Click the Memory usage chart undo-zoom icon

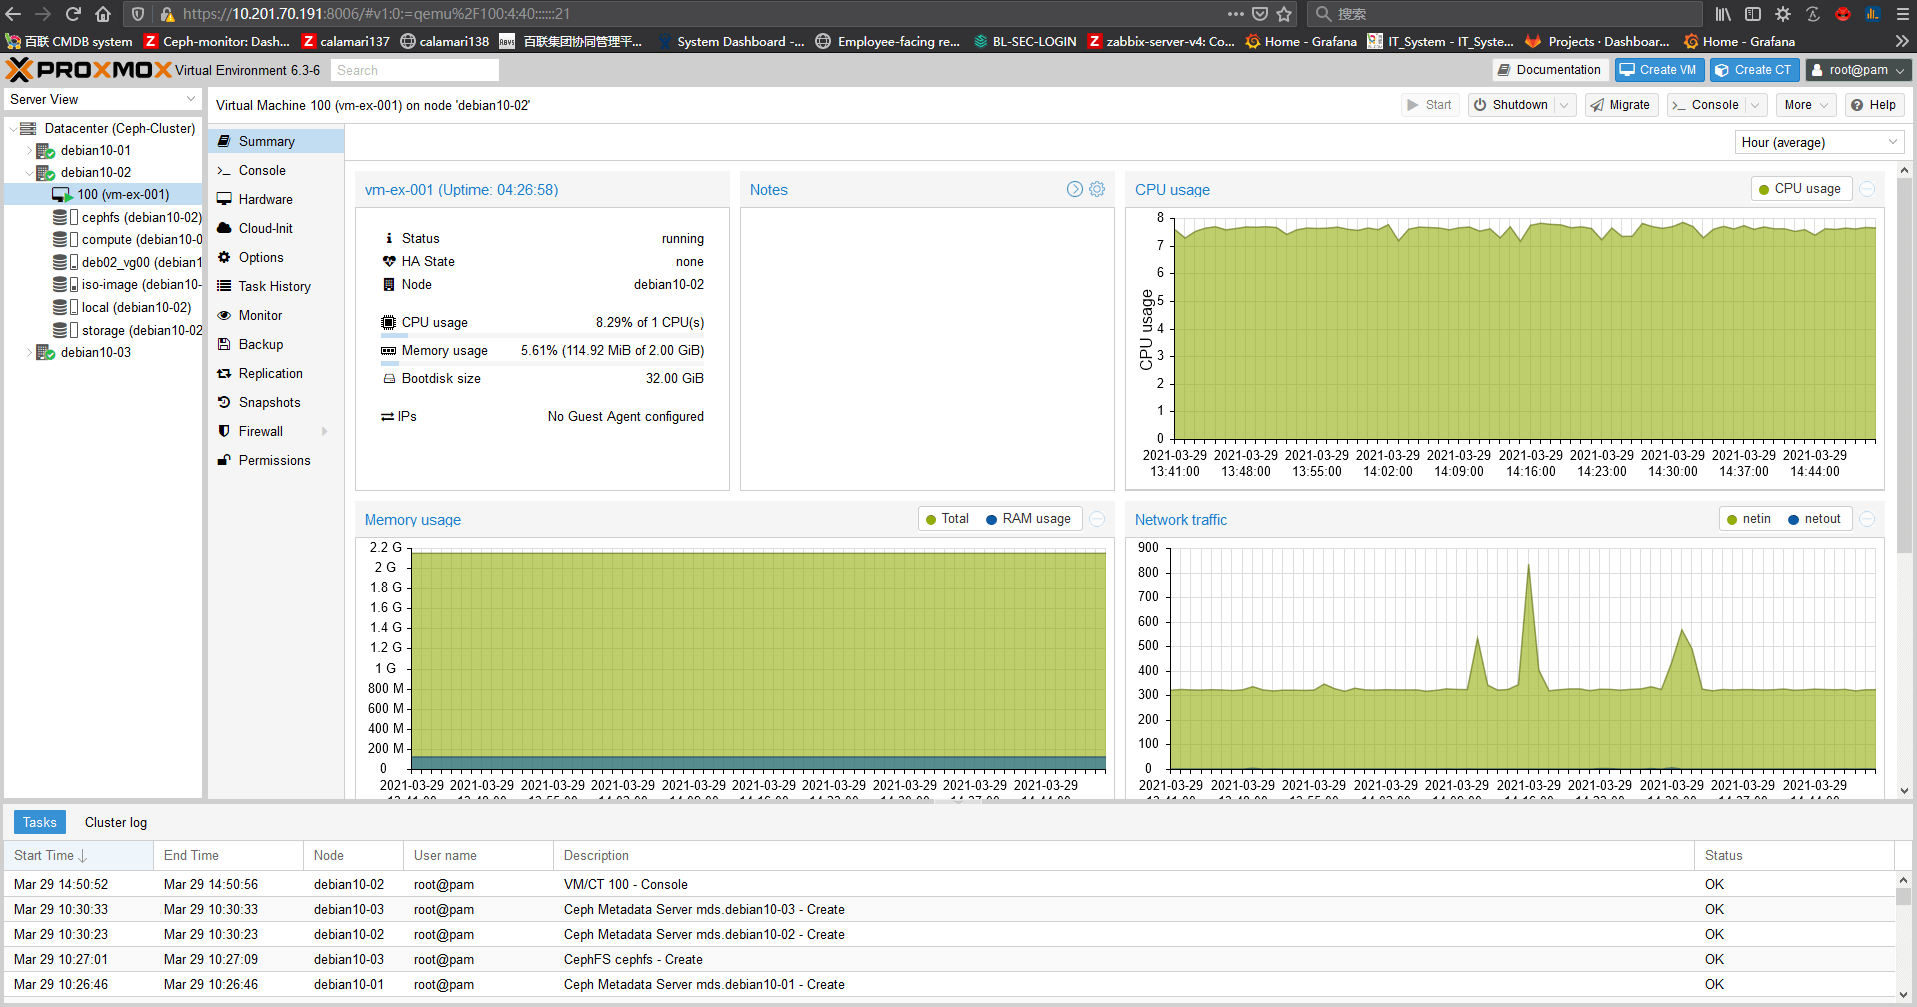coord(1097,519)
